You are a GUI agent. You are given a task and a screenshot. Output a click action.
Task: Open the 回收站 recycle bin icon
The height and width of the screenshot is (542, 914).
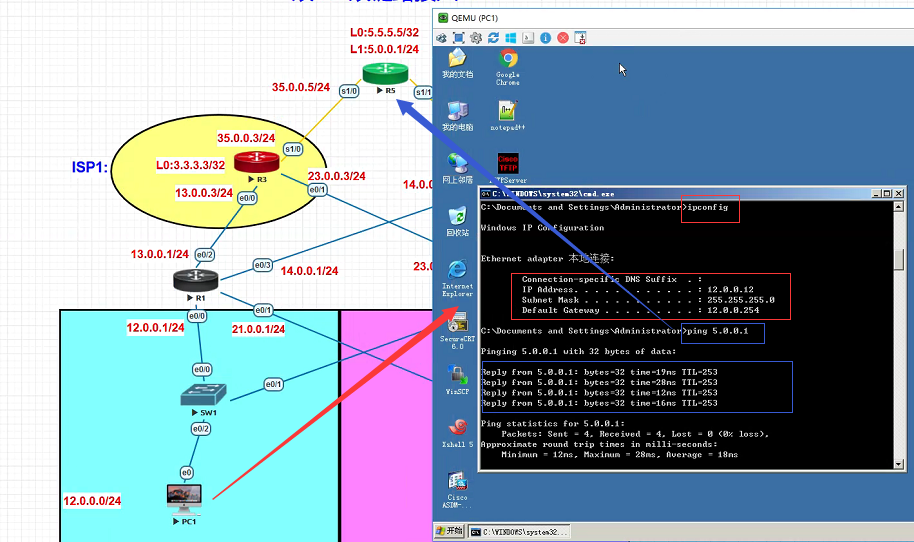458,221
